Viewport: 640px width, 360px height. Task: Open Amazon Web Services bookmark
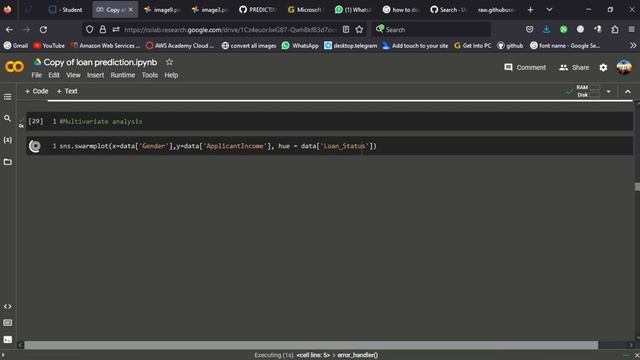pos(105,46)
